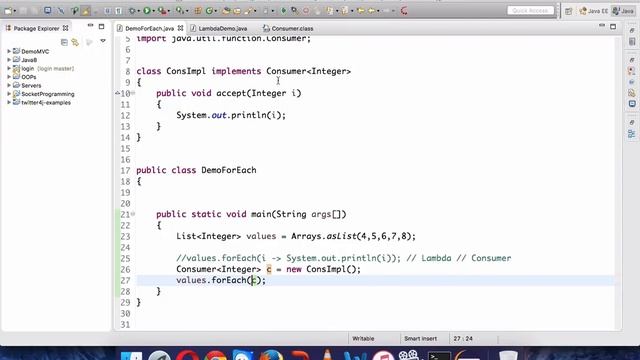
Task: Maximize the Package Explorer panel
Action: click(102, 27)
